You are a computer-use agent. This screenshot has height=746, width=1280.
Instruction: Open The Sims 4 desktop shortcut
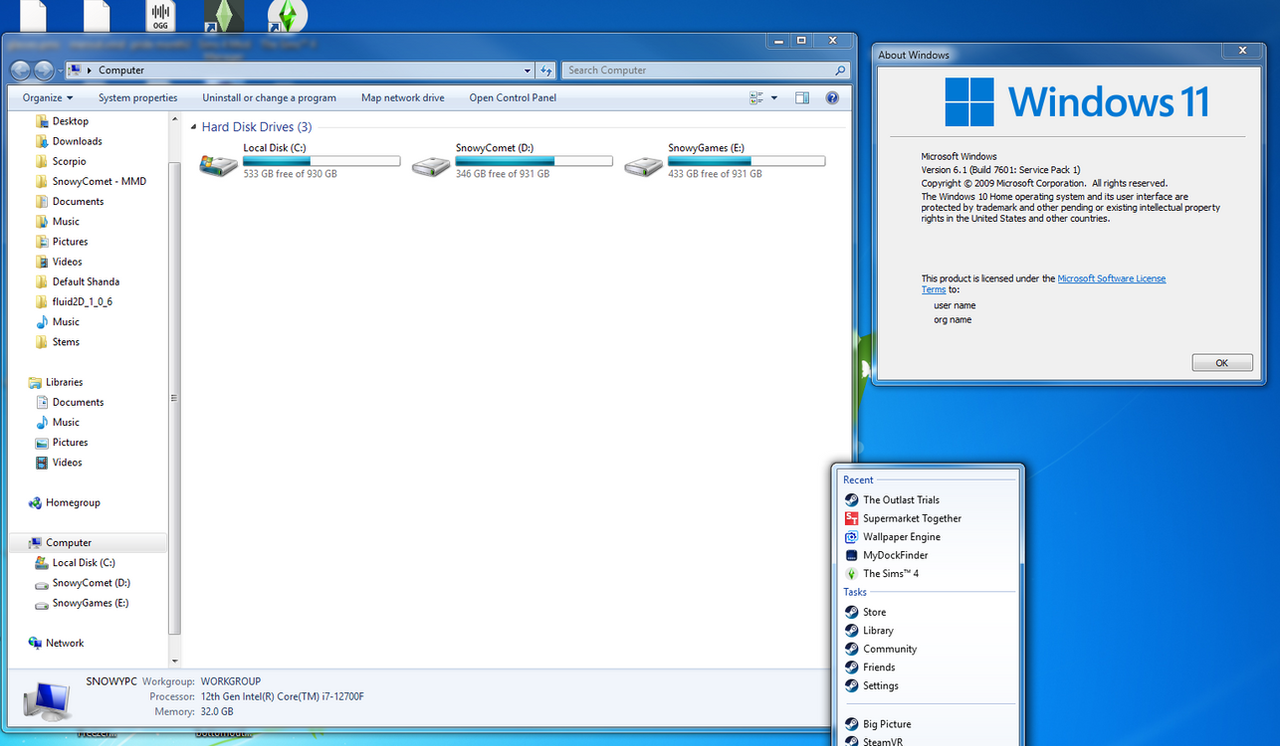(x=288, y=18)
